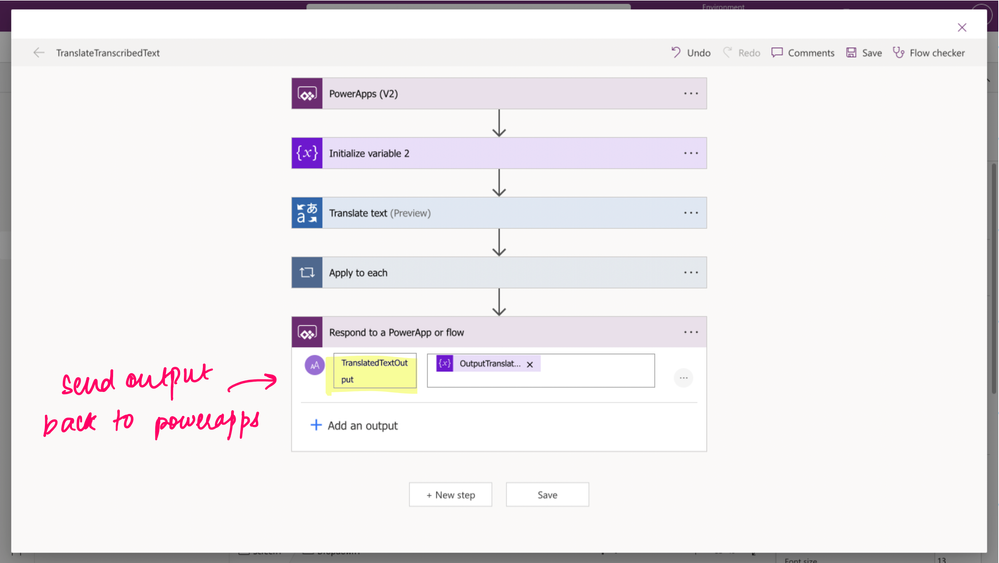
Task: Insert a step between Translate text and Apply to each
Action: 499,243
